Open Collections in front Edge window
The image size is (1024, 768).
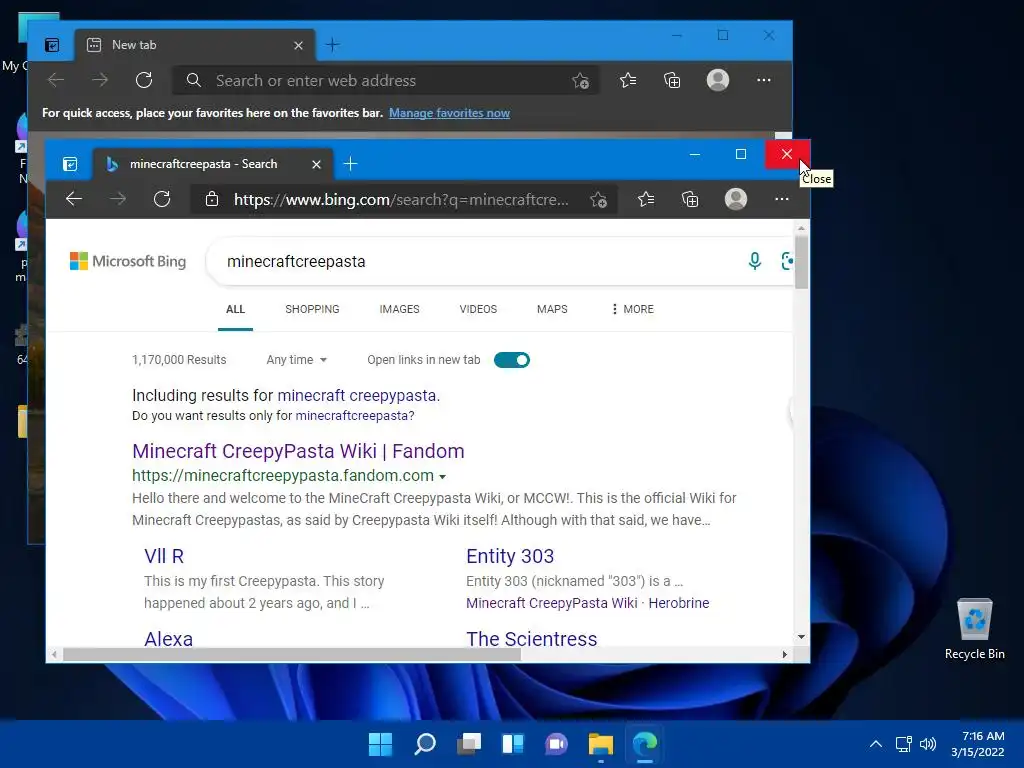click(690, 199)
